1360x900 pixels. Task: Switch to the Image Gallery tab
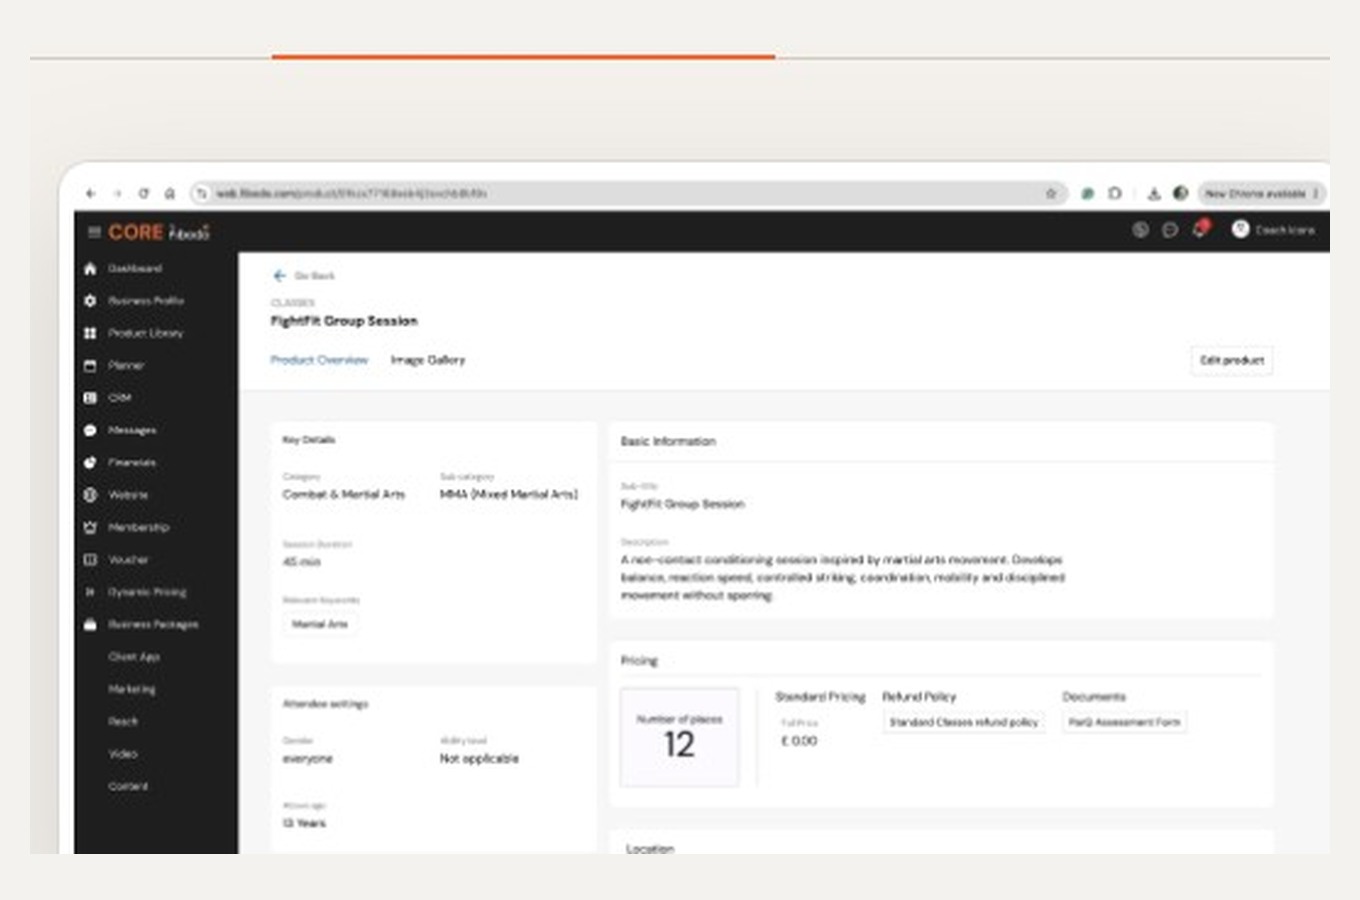(428, 360)
